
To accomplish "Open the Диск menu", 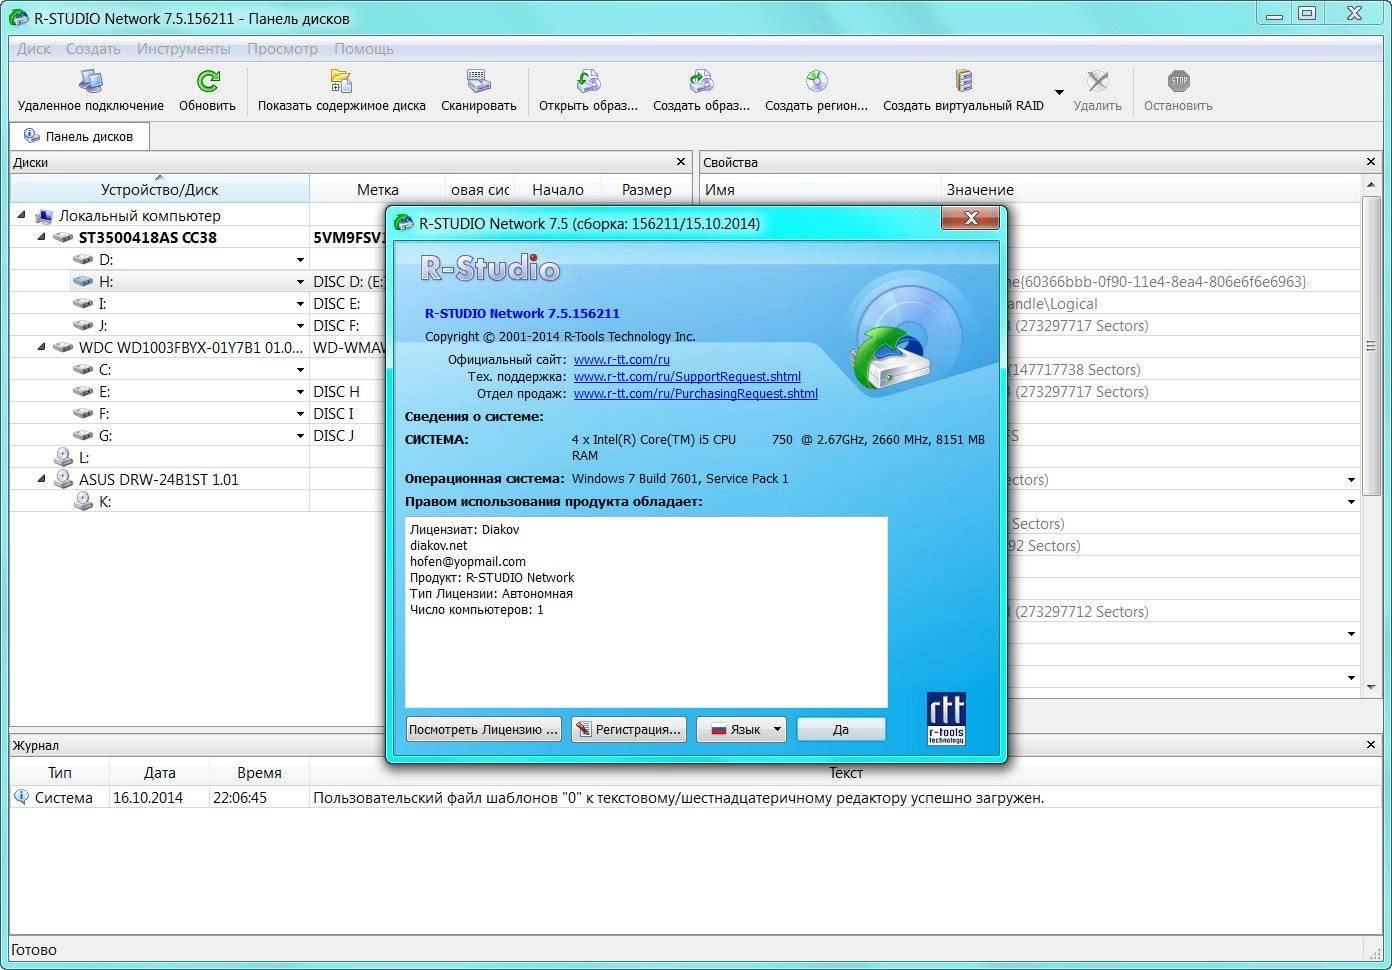I will pyautogui.click(x=34, y=48).
